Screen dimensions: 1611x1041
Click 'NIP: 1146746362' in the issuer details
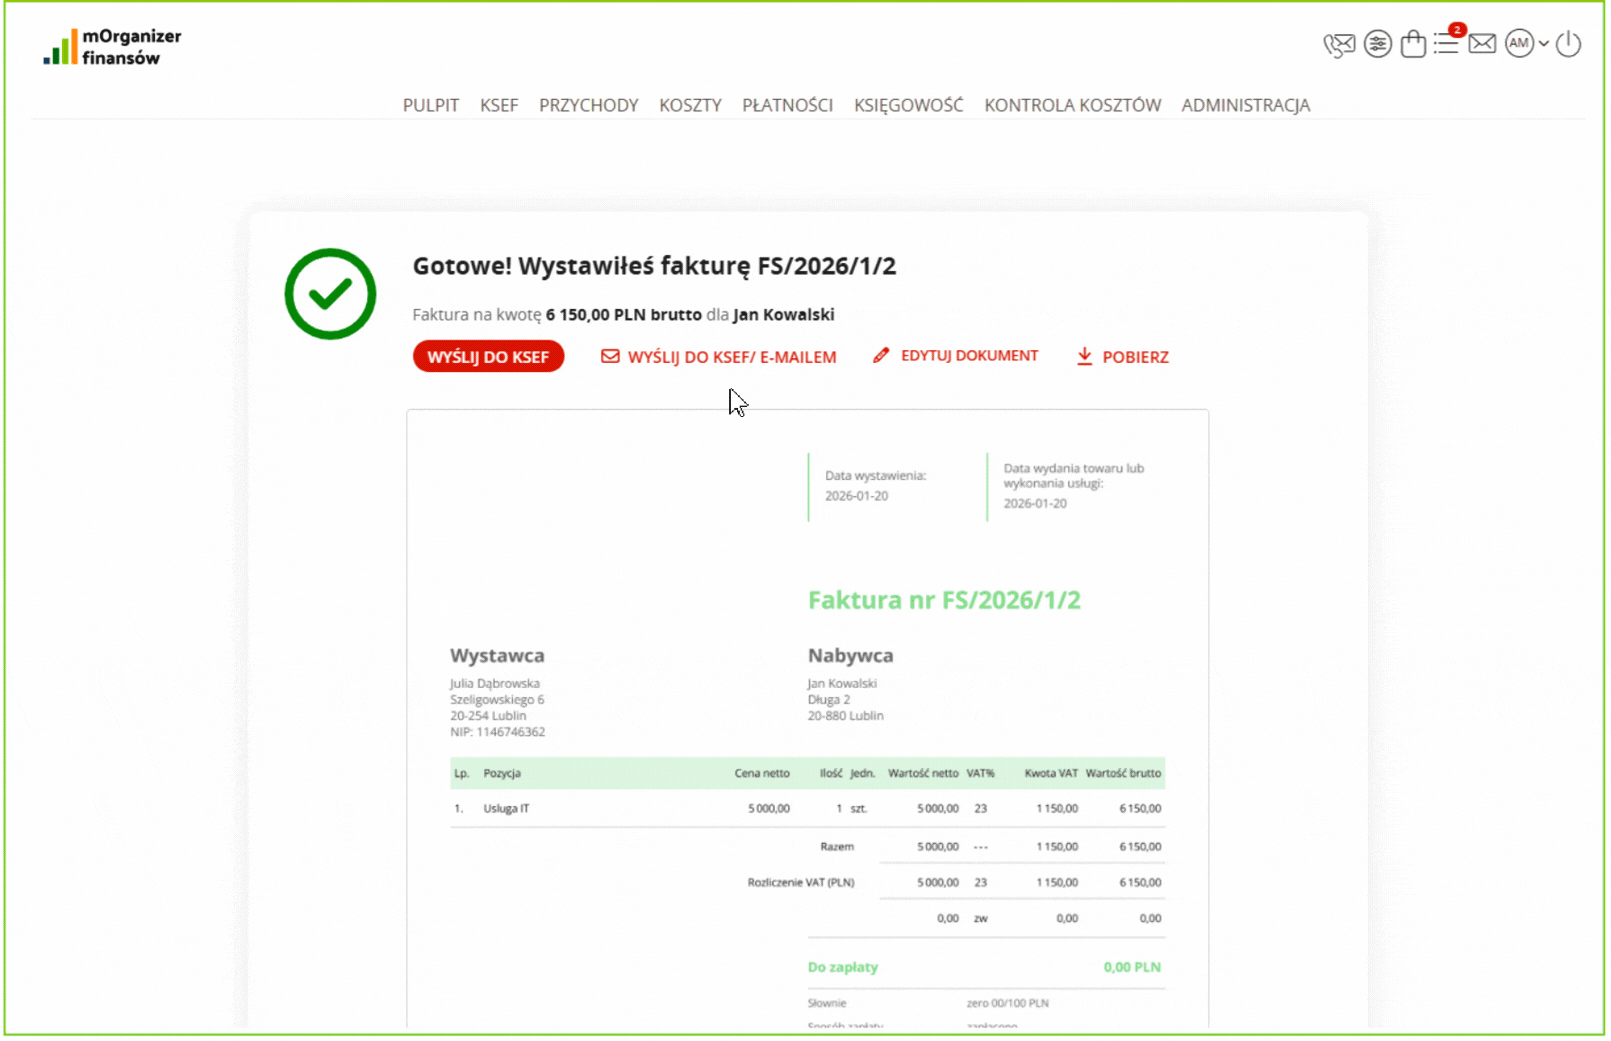click(x=497, y=732)
